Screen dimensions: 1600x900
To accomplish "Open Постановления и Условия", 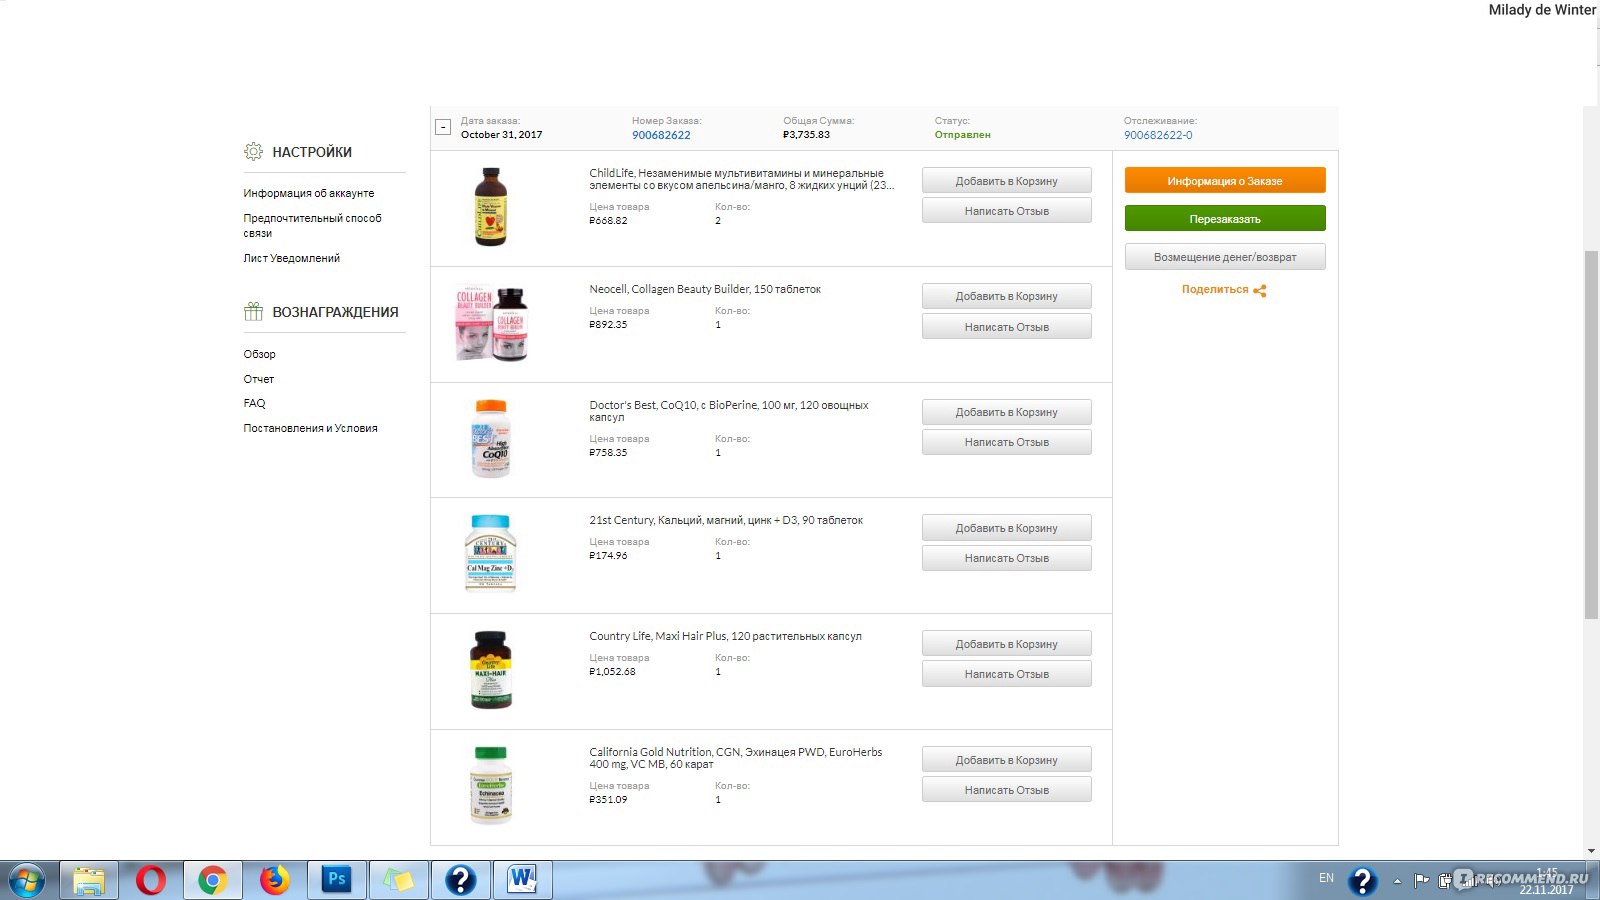I will coord(310,428).
